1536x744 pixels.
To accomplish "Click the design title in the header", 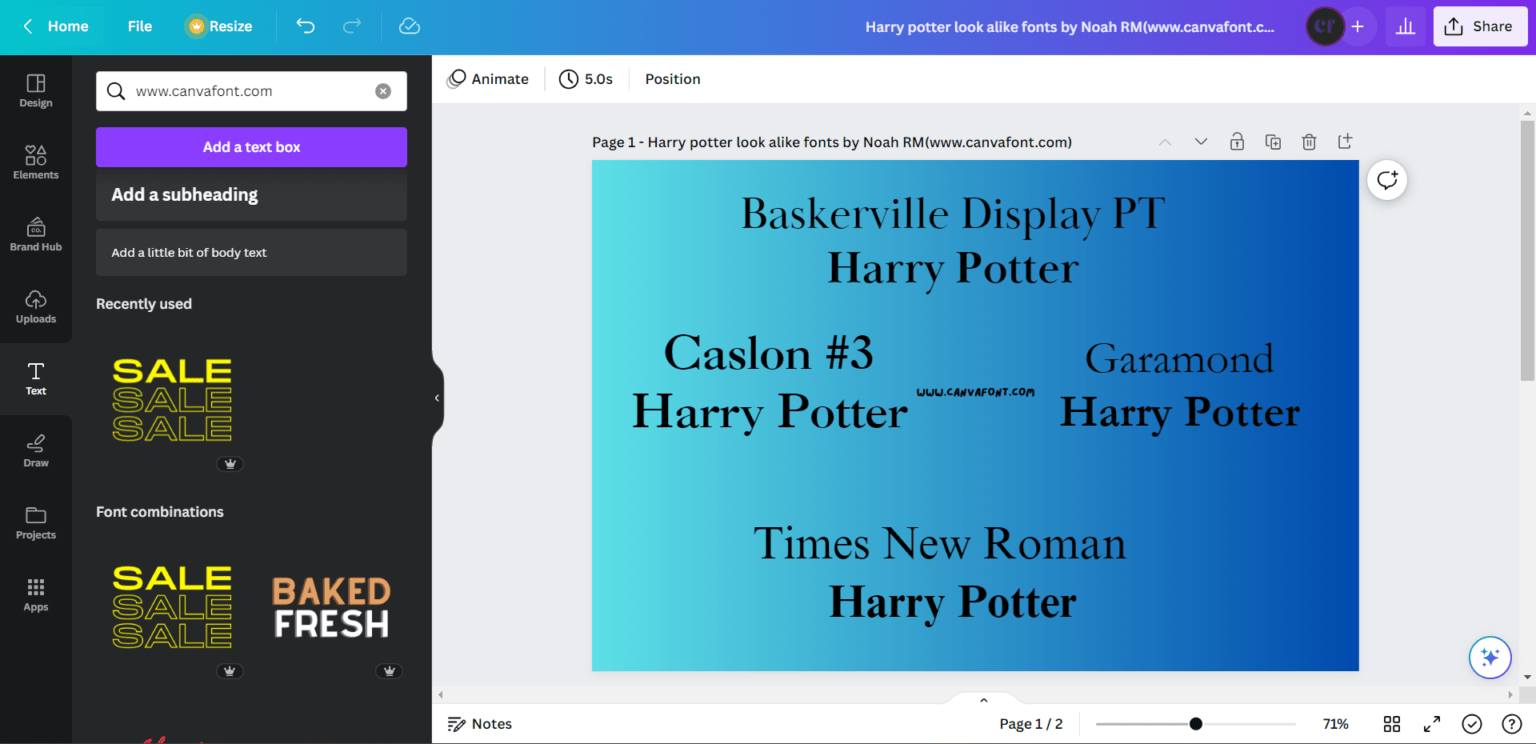I will pos(1070,27).
